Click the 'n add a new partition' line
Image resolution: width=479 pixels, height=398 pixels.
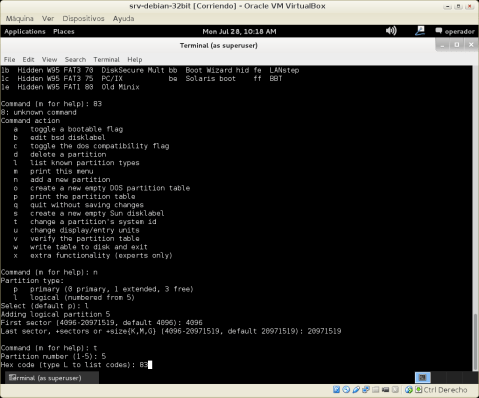tap(62, 180)
